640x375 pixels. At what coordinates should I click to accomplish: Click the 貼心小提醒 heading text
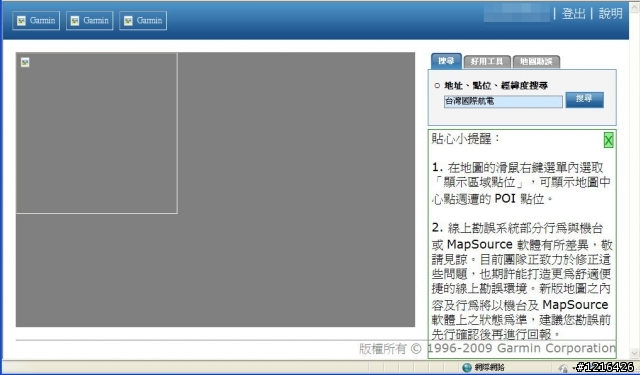(x=466, y=139)
